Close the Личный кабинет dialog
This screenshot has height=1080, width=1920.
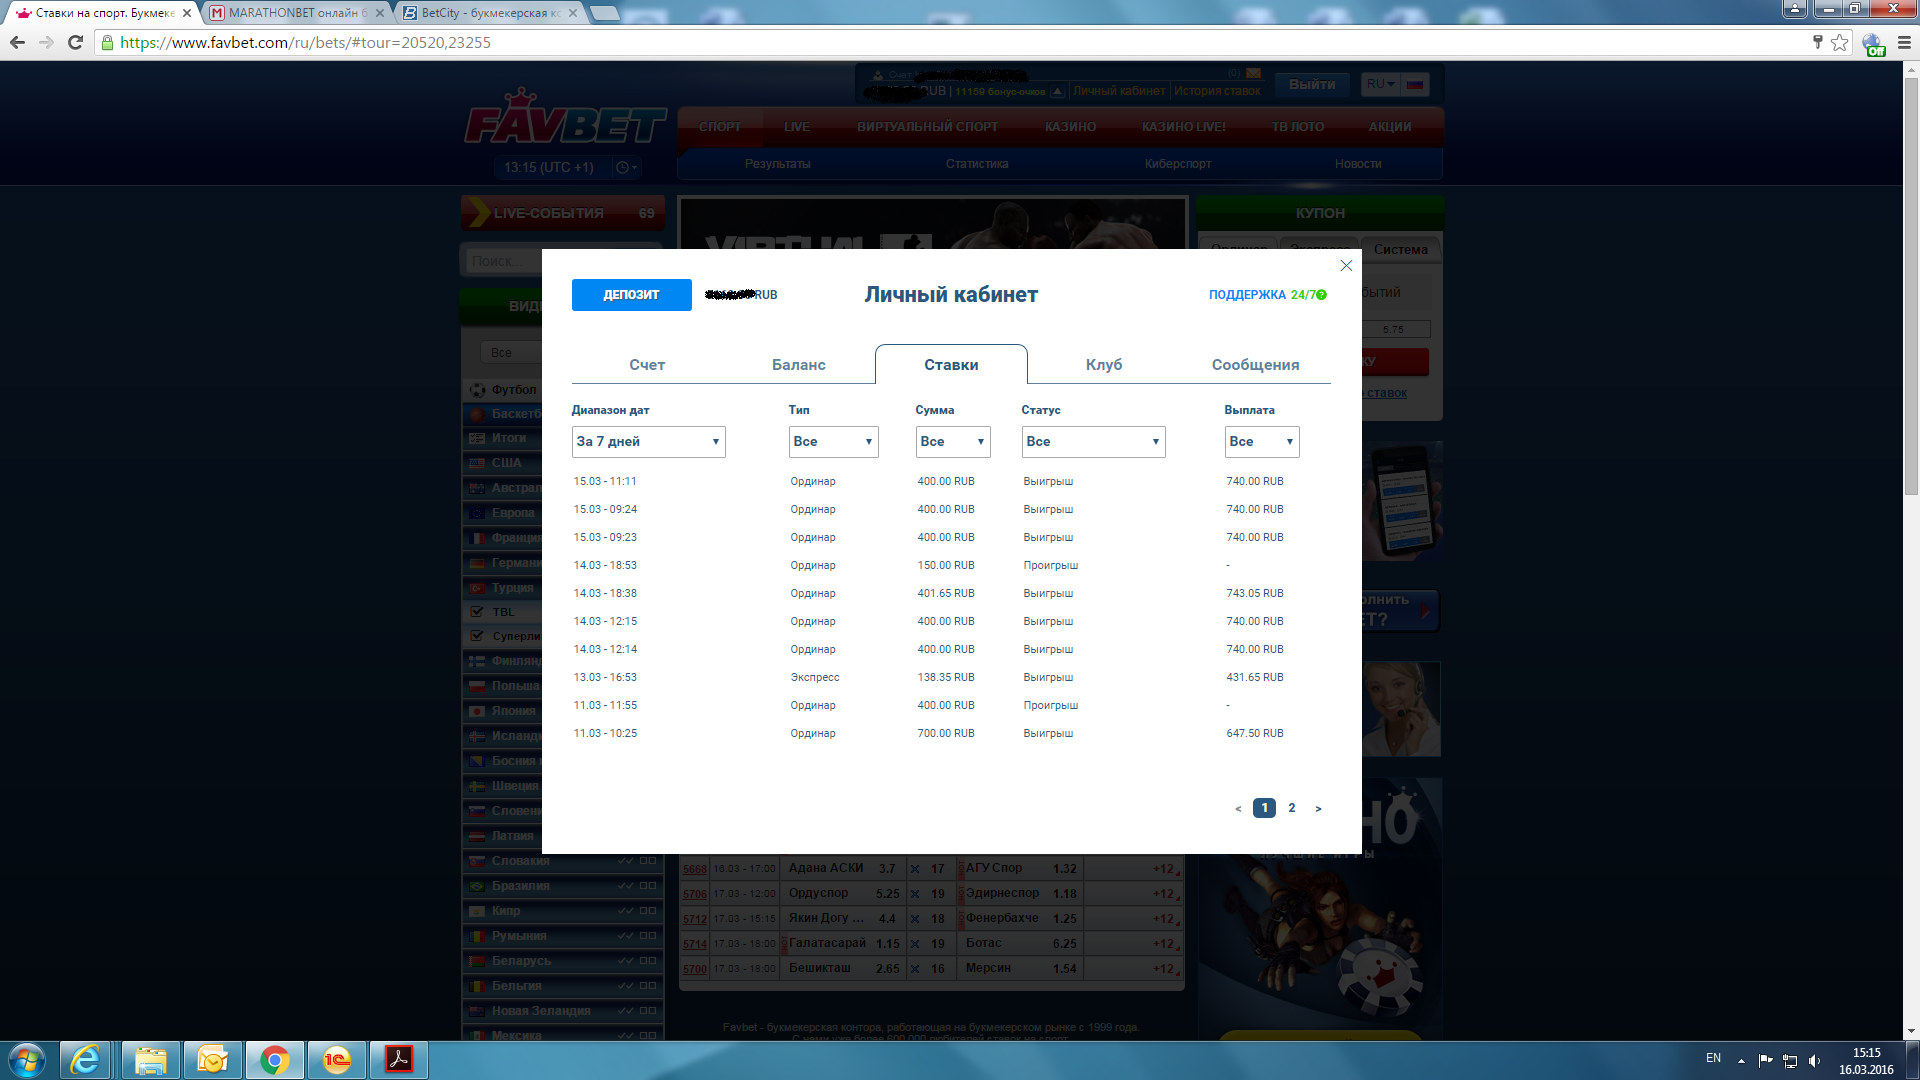pyautogui.click(x=1346, y=266)
